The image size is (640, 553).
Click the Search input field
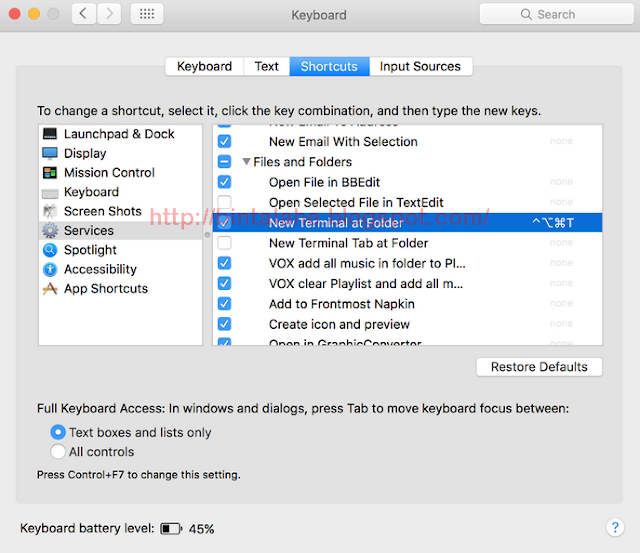tap(556, 14)
